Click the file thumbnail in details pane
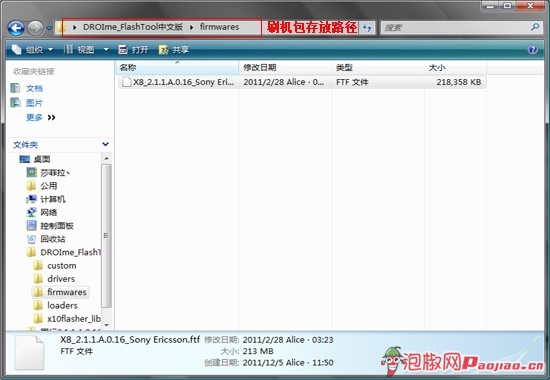 (29, 353)
